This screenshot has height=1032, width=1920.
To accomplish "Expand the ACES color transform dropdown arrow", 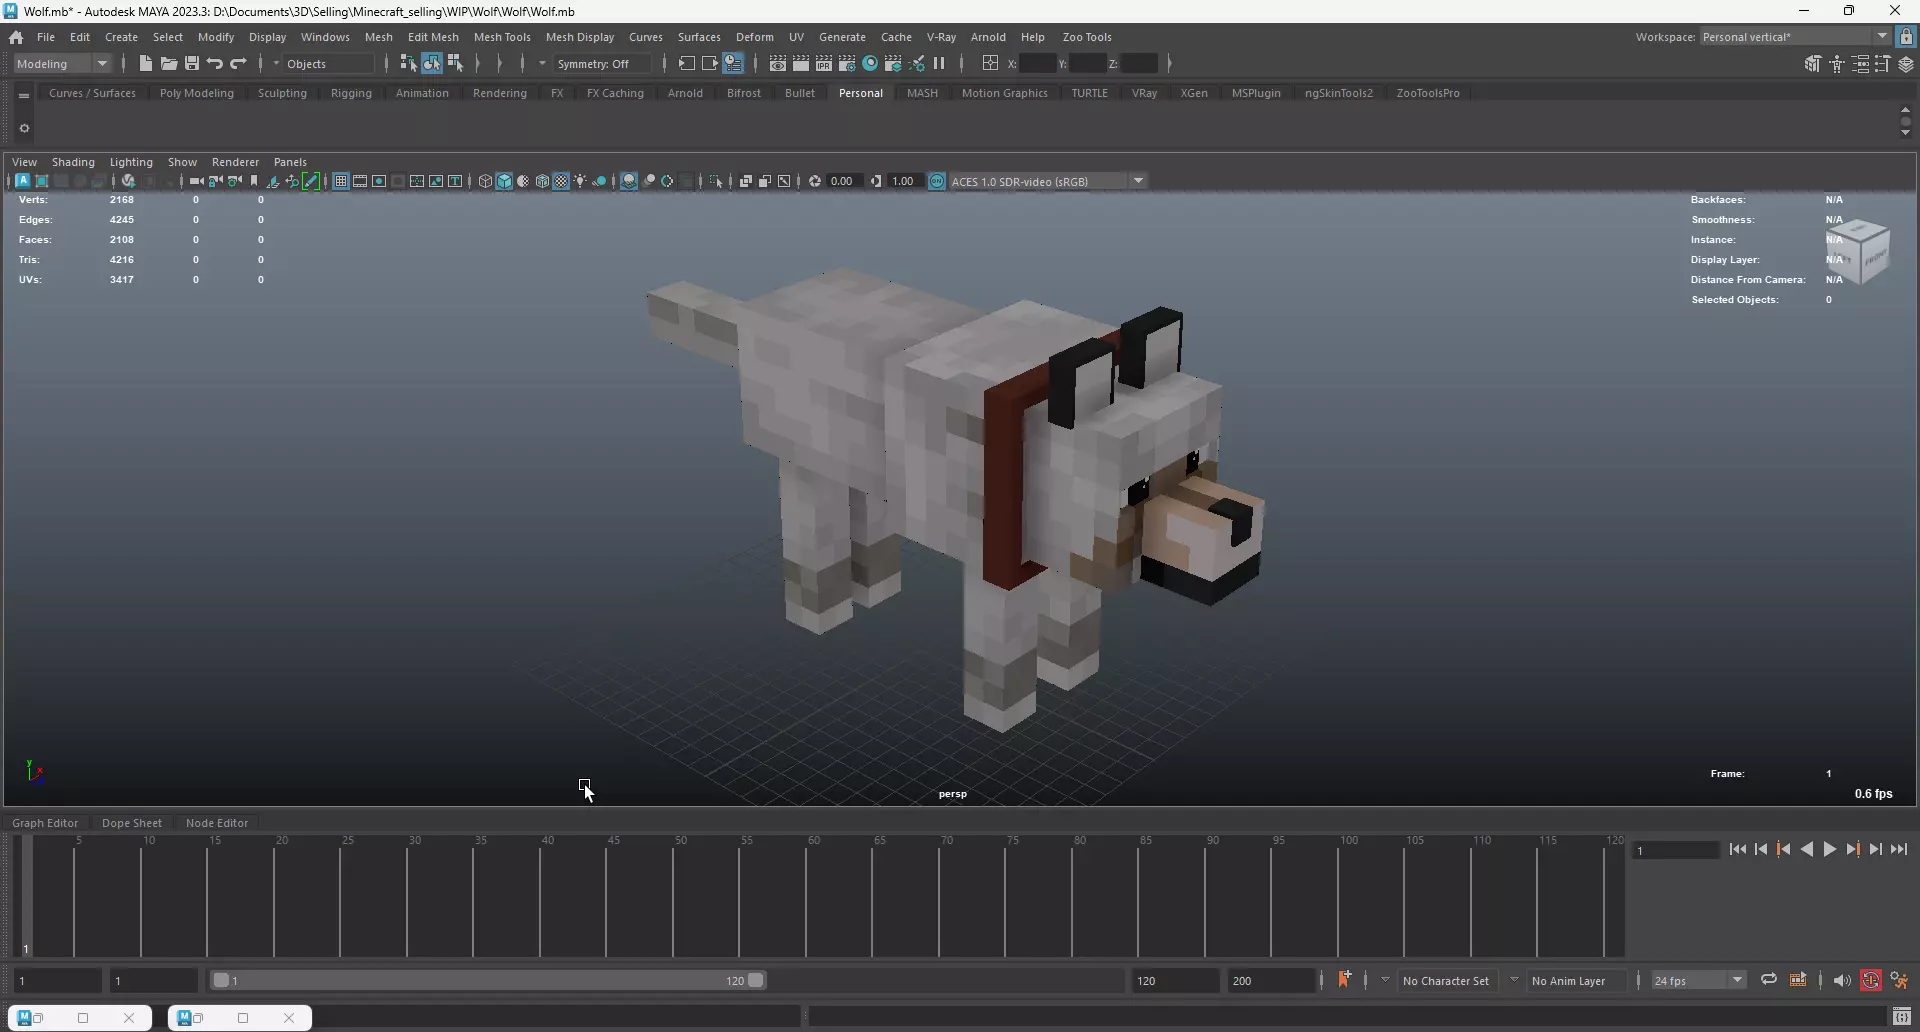I will click(1138, 181).
